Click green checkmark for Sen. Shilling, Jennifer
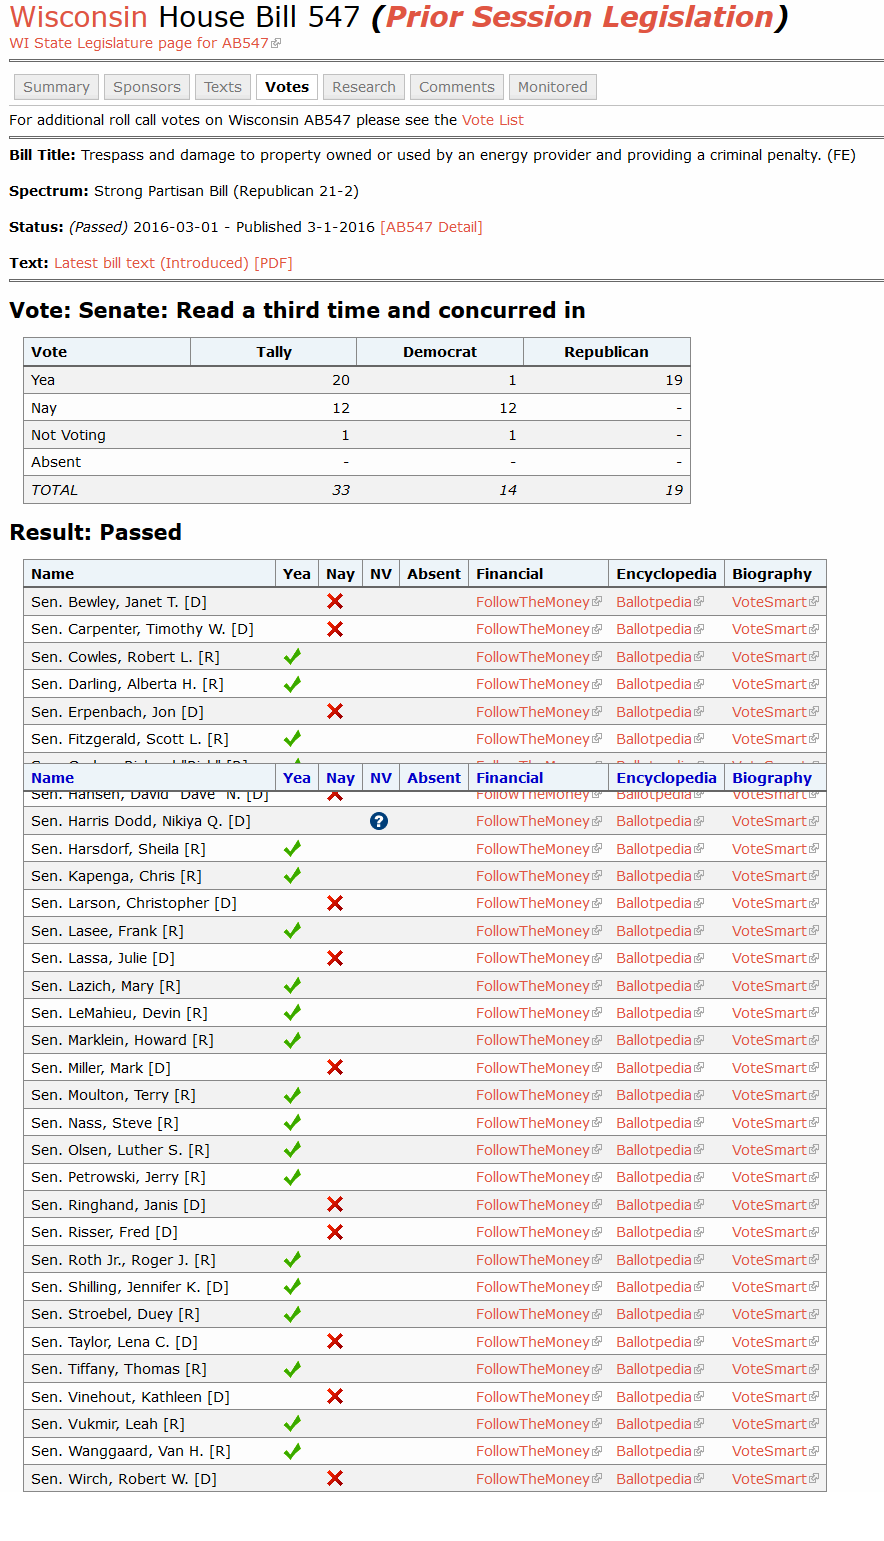The height and width of the screenshot is (1541, 884). 292,1287
